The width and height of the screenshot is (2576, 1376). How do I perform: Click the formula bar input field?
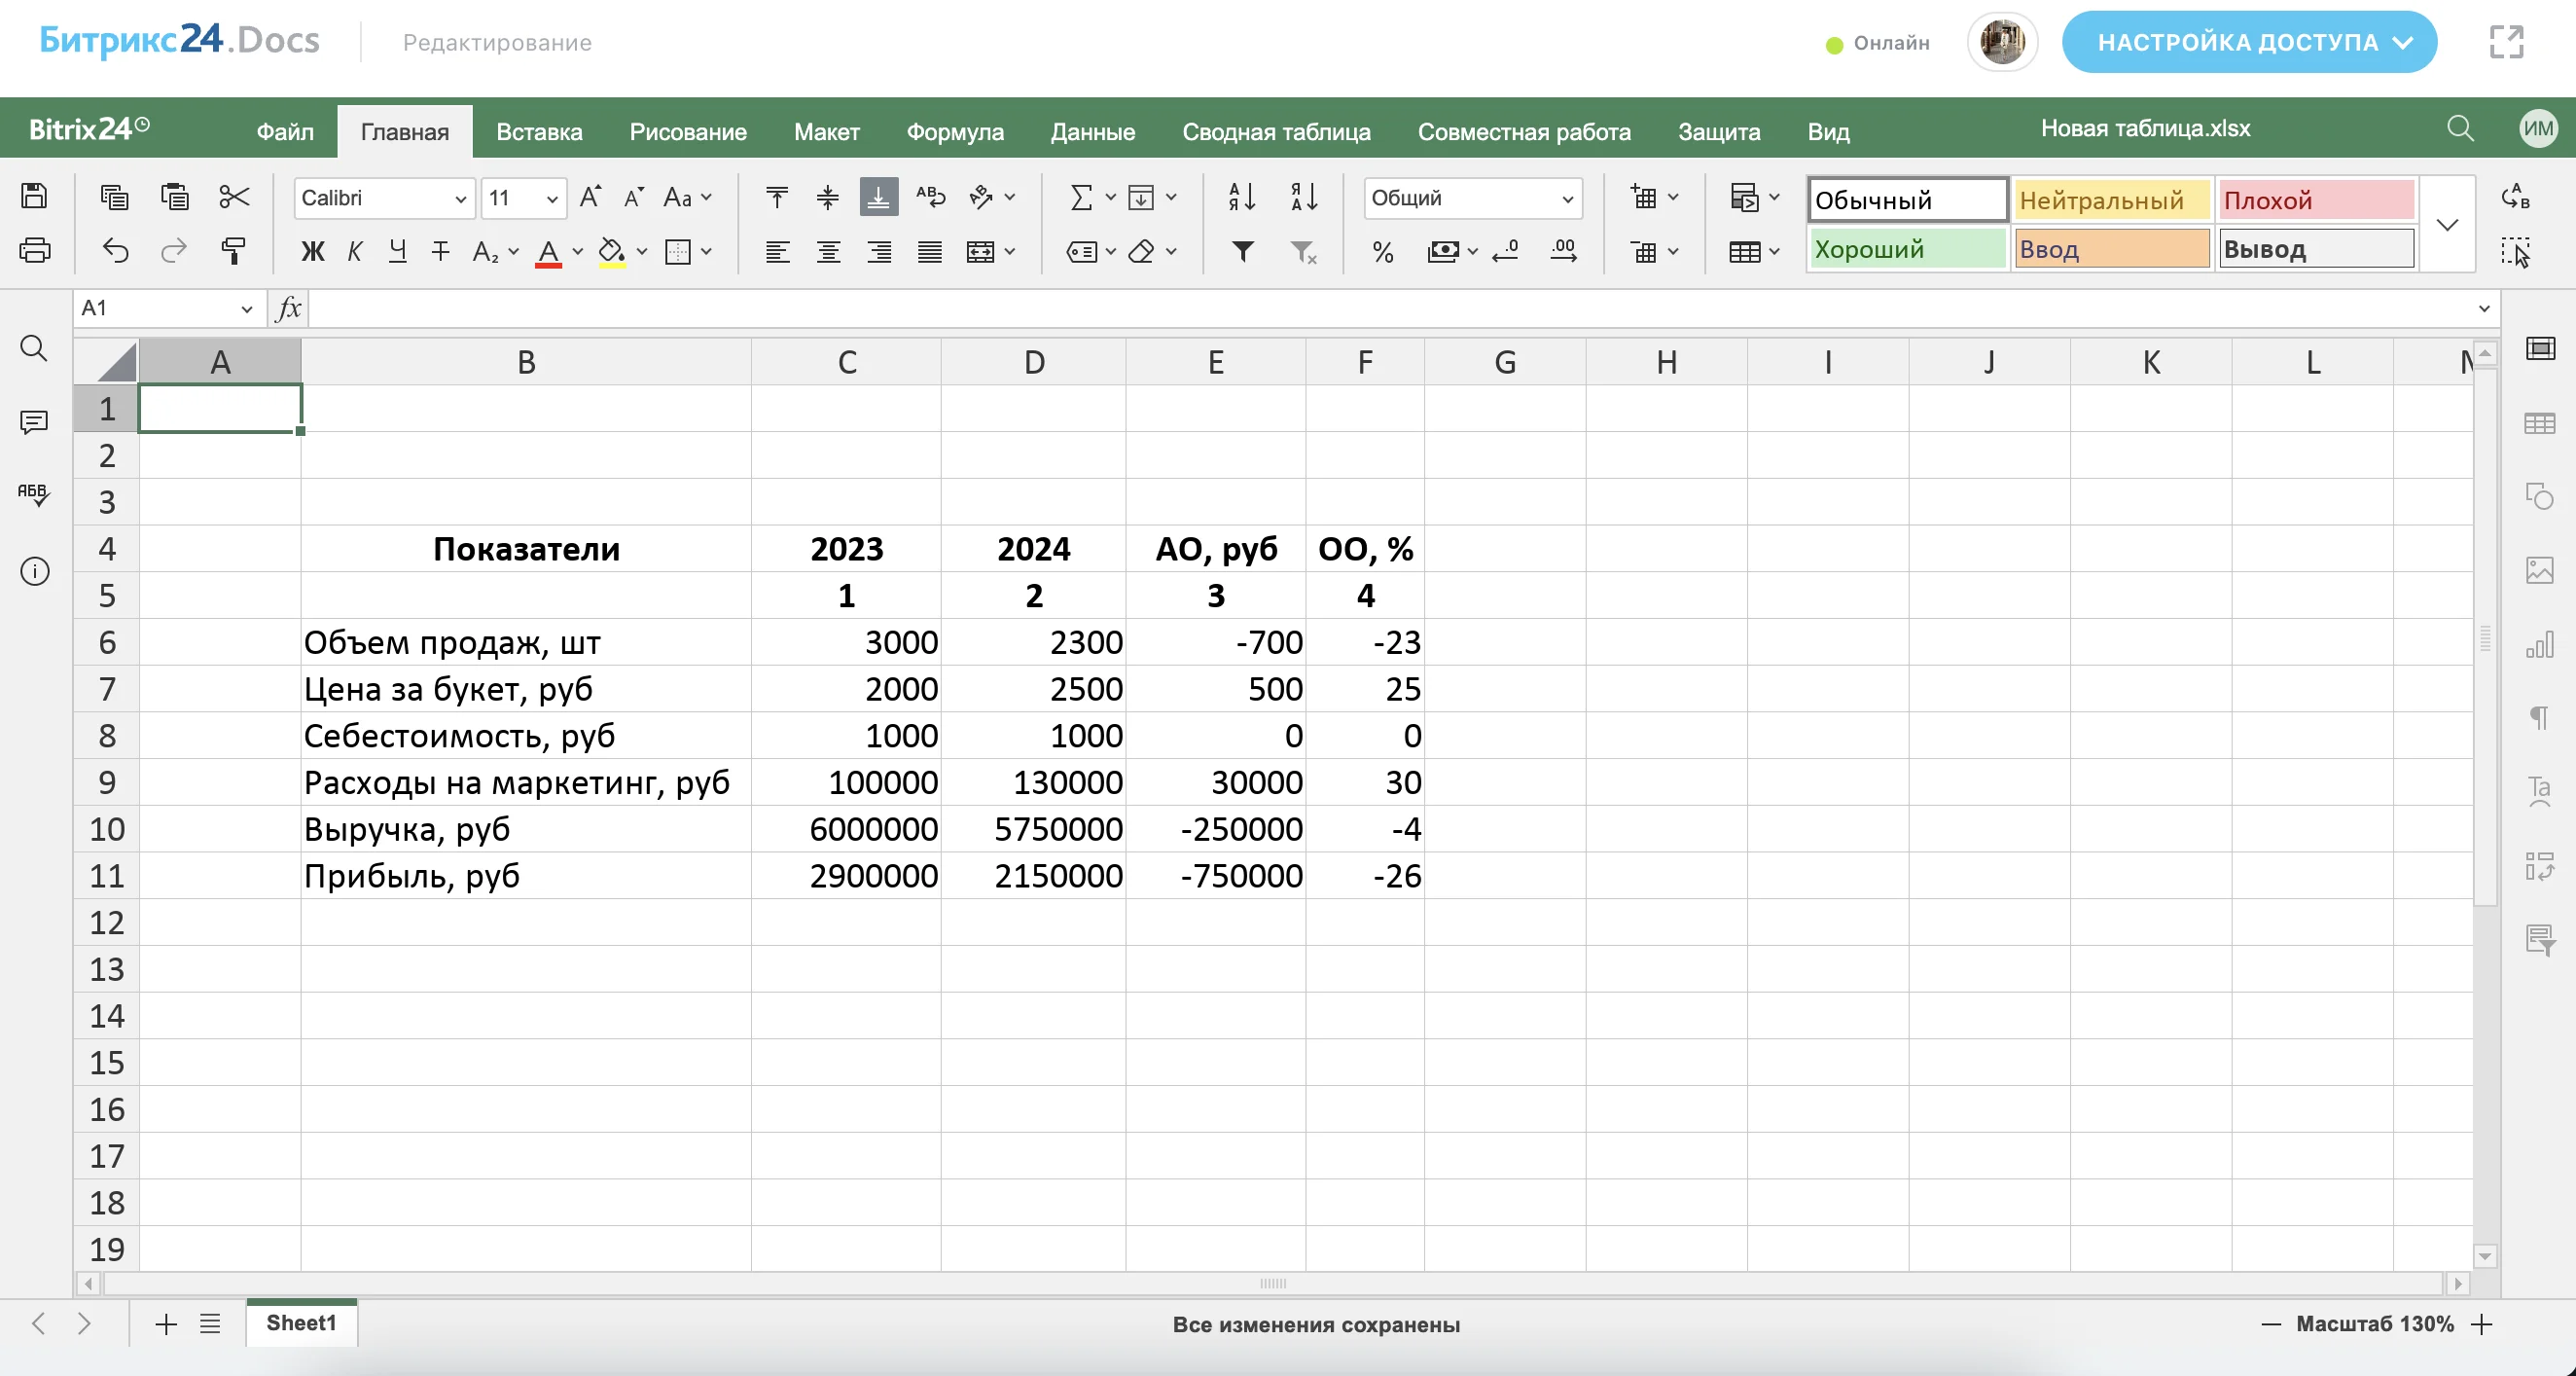[1390, 309]
